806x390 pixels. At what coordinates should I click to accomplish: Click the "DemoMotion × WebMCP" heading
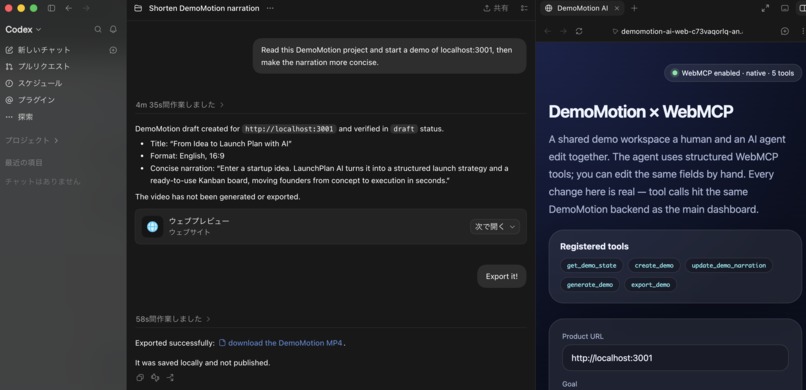pyautogui.click(x=640, y=112)
